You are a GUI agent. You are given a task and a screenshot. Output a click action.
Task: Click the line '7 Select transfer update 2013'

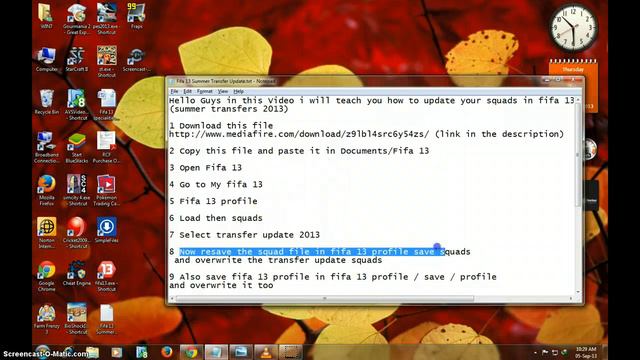[244, 235]
